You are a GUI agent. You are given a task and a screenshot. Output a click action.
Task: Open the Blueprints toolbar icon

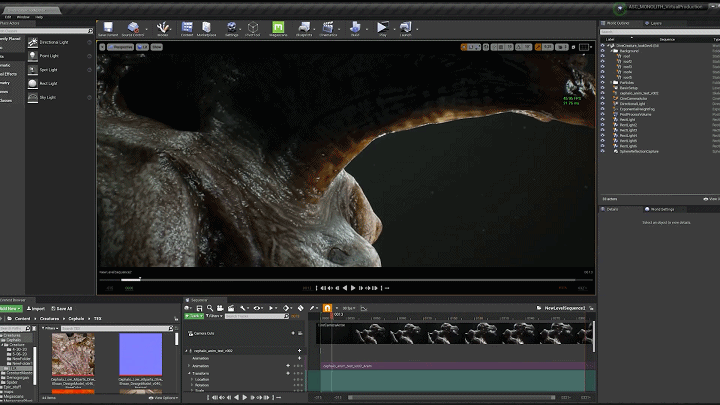[302, 28]
